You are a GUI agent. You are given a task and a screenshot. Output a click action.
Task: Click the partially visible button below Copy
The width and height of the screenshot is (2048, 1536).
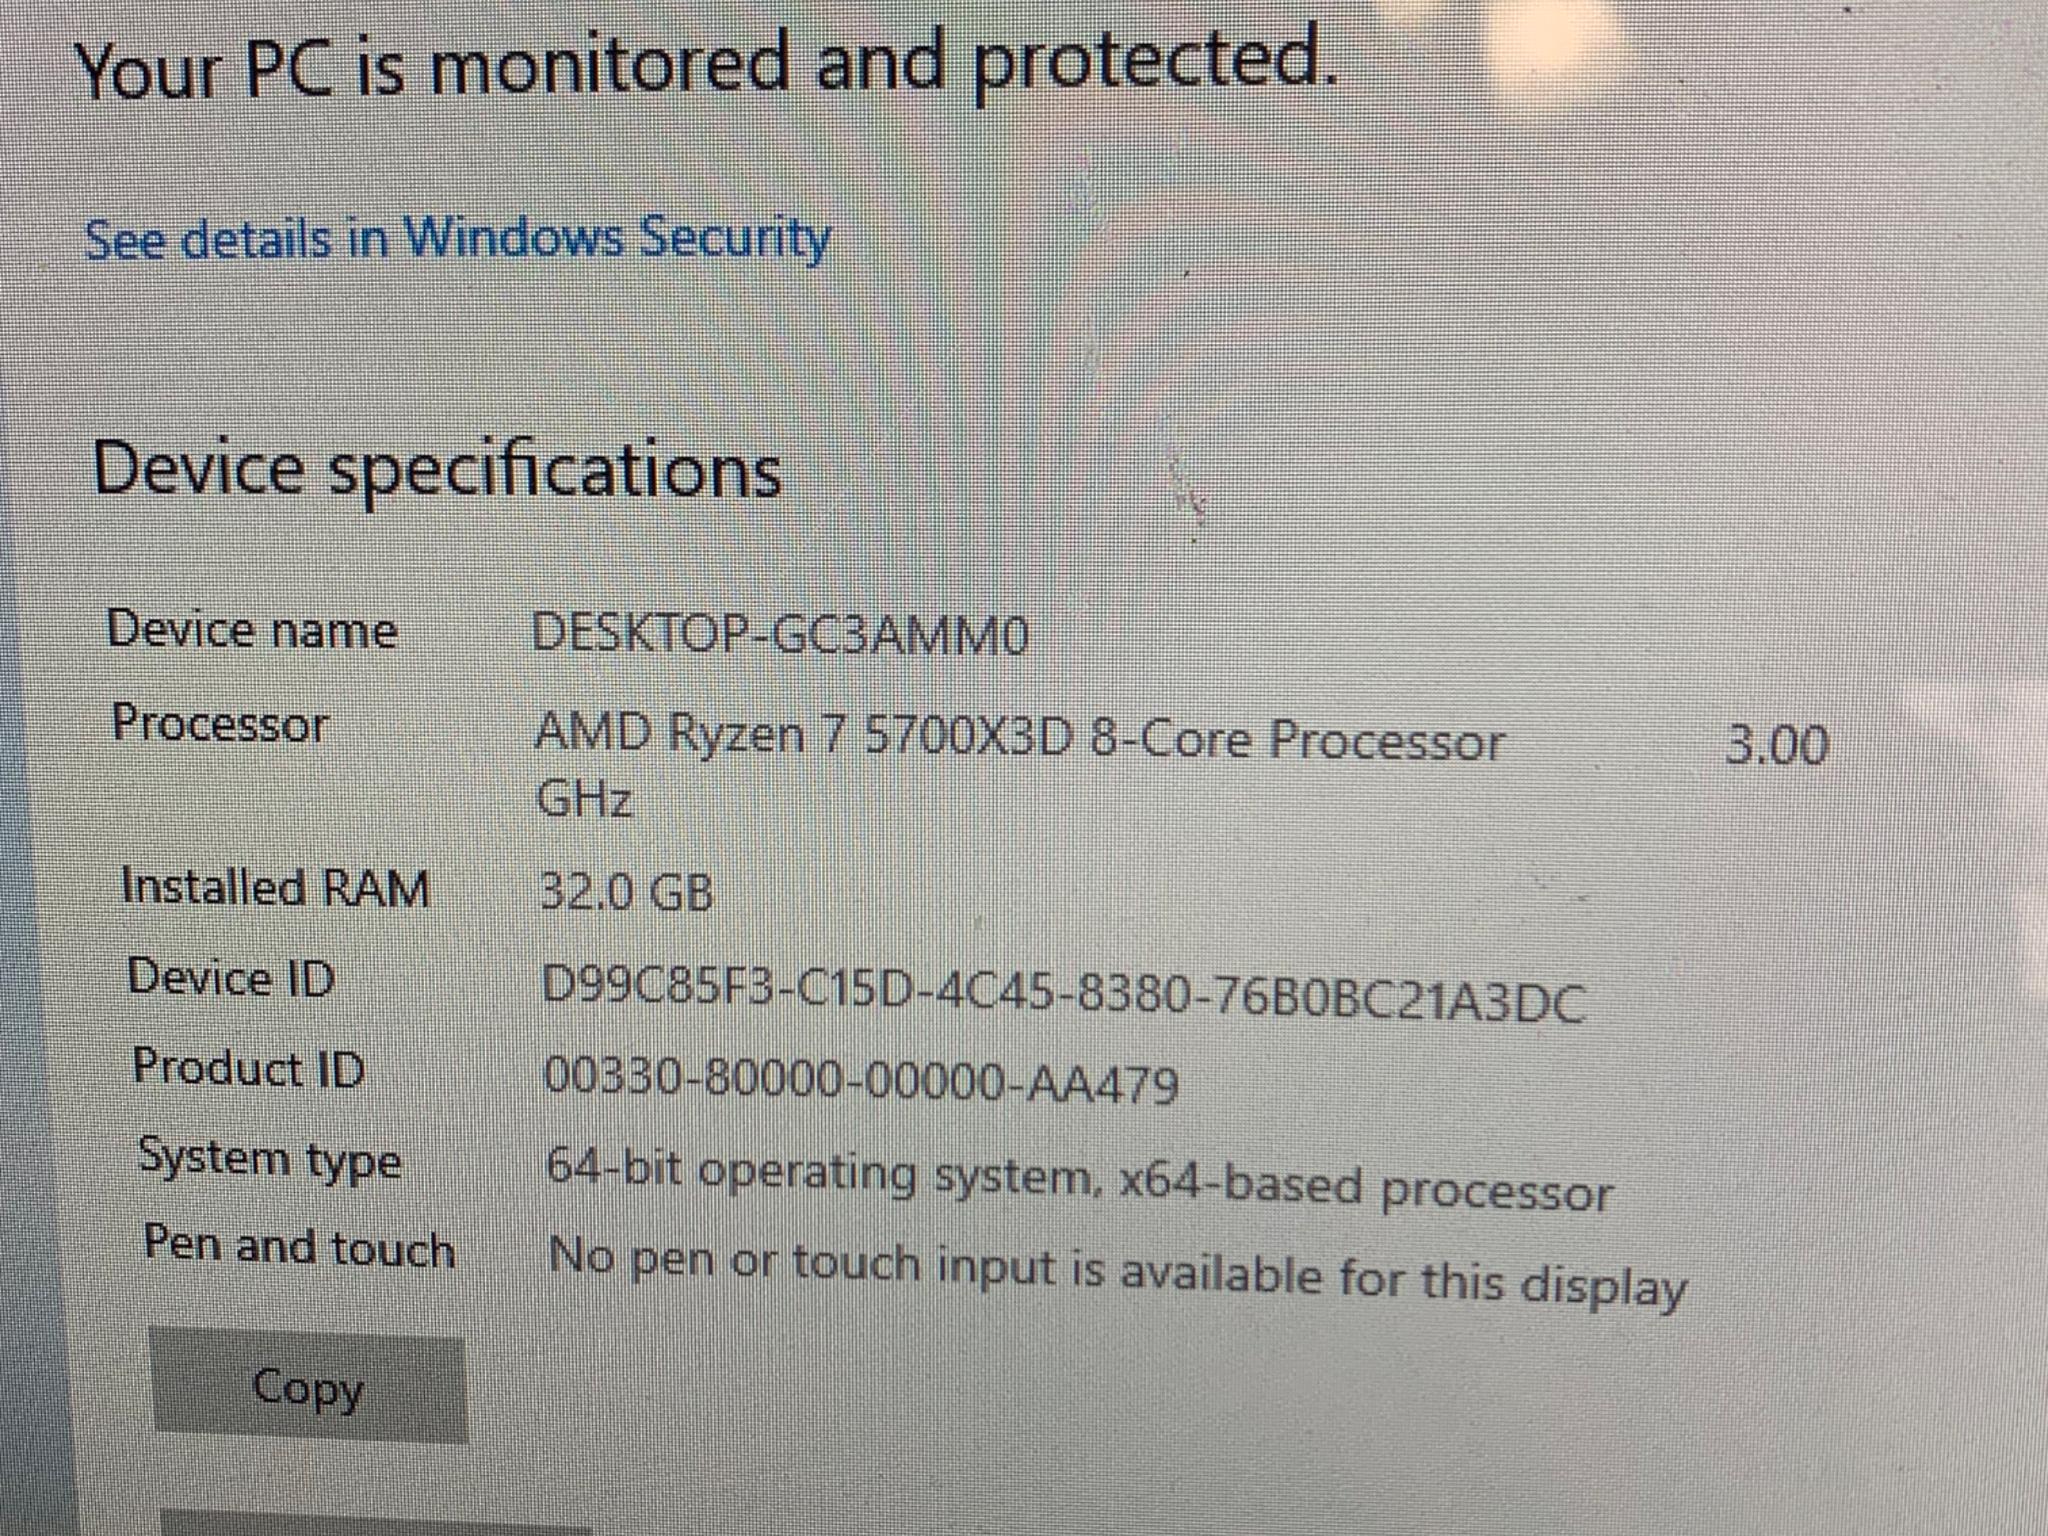375,1527
